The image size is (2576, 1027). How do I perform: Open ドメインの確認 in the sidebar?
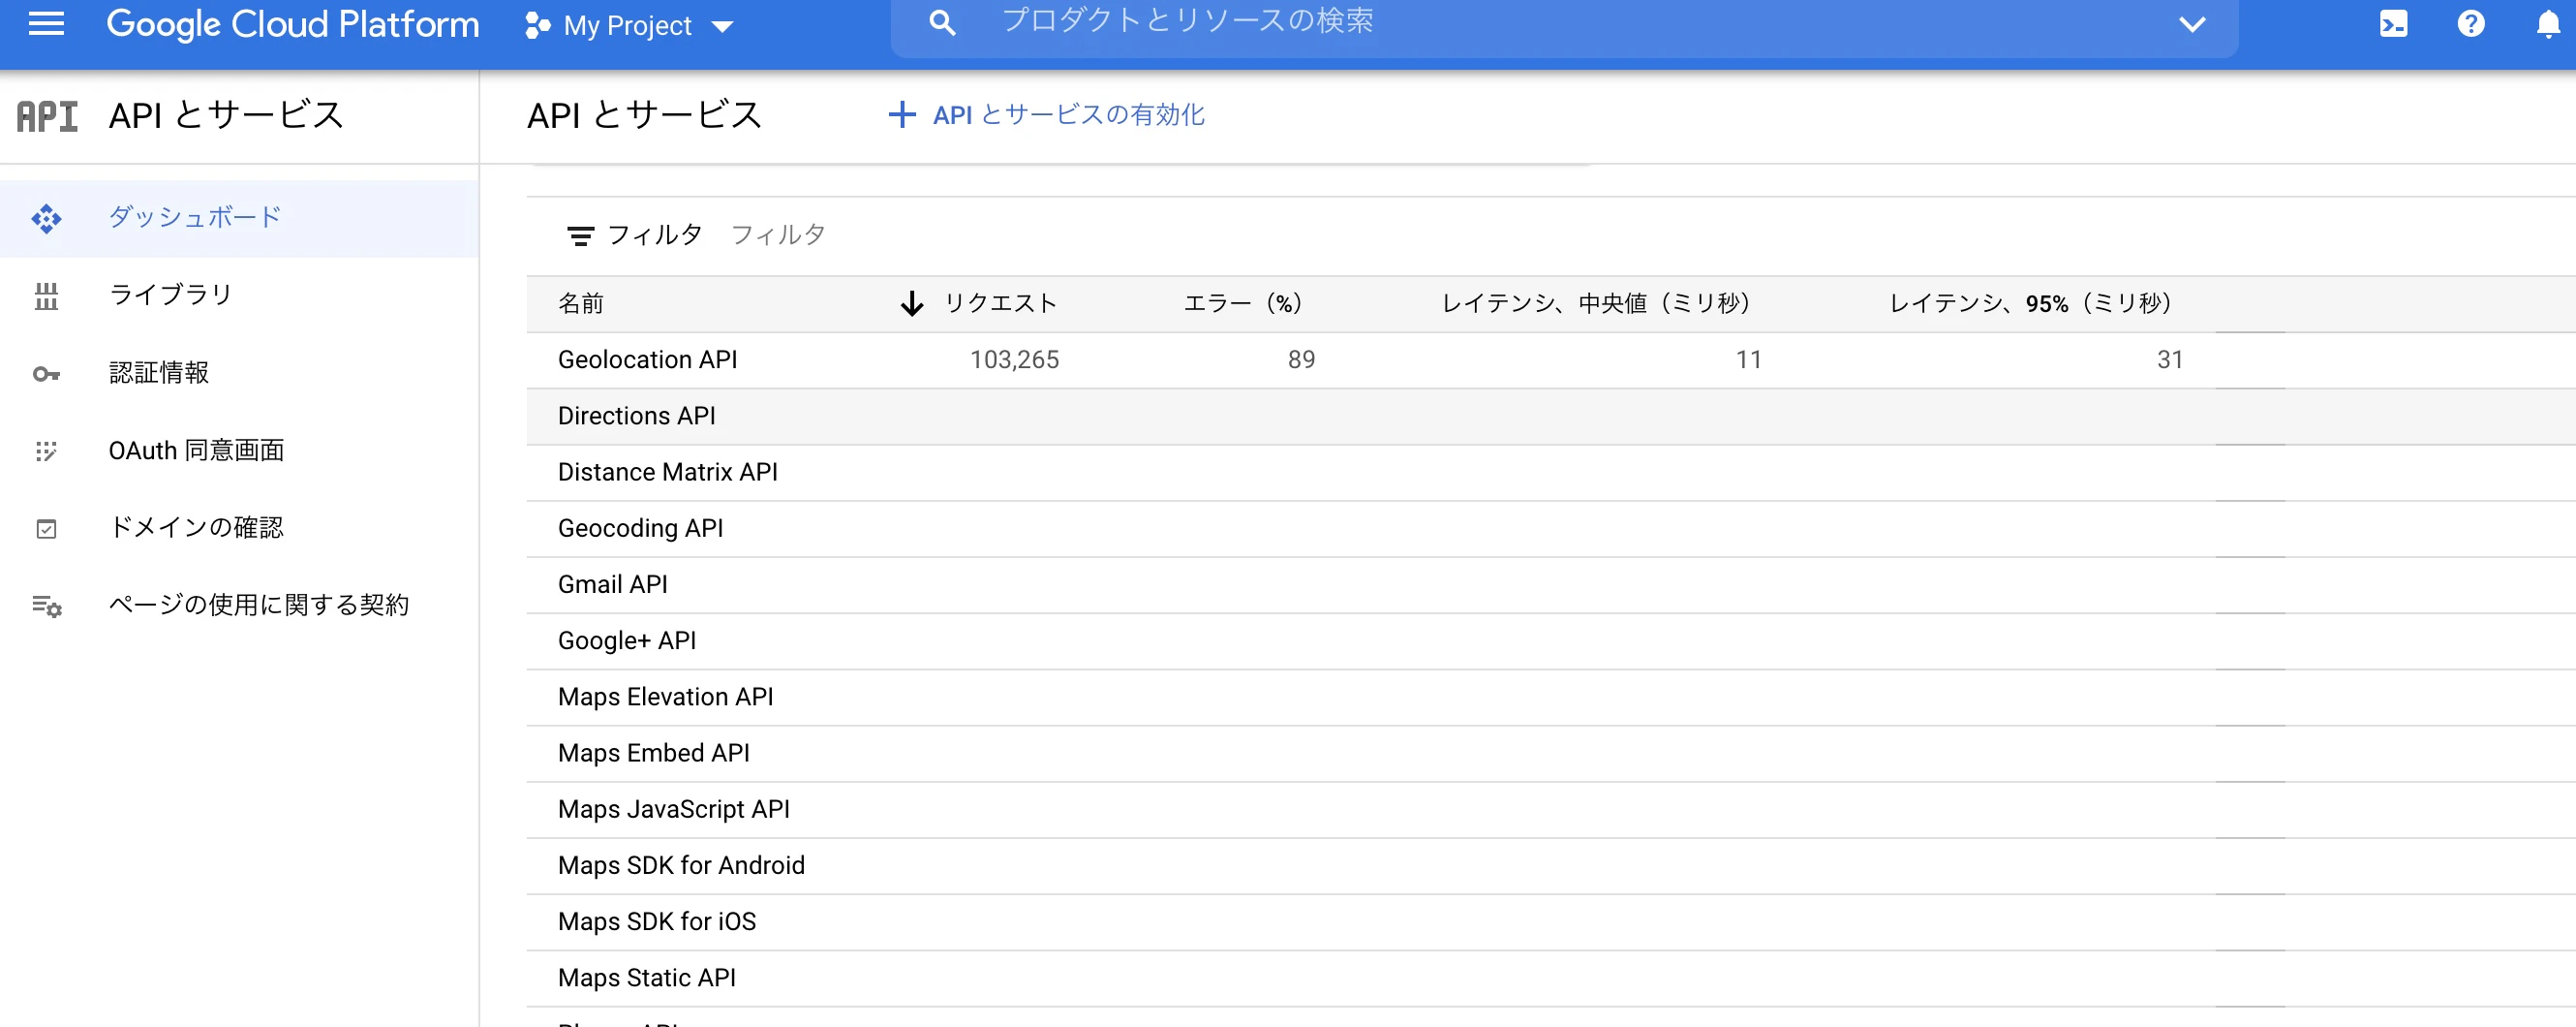[x=239, y=528]
